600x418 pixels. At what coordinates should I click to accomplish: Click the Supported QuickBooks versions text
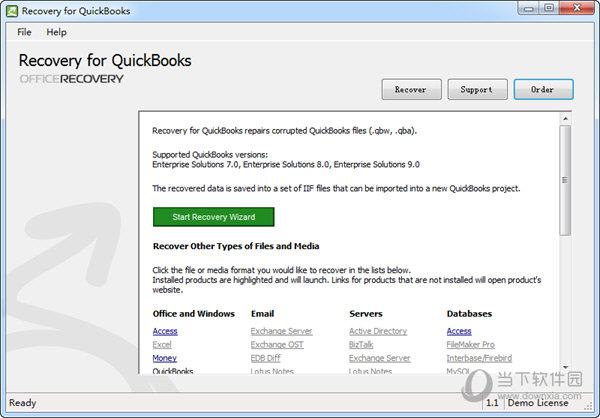coord(210,155)
